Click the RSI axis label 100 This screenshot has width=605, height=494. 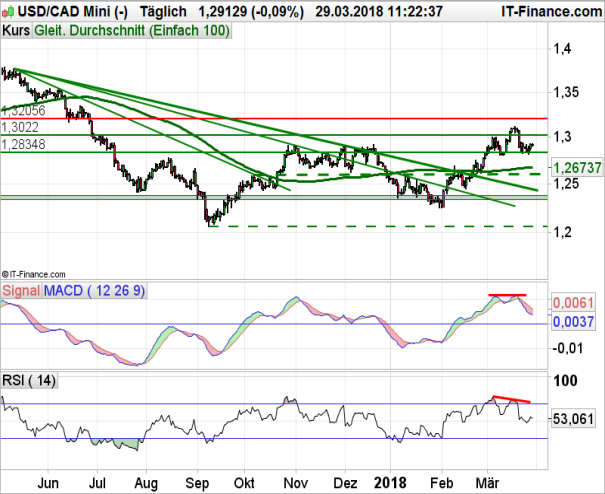click(565, 381)
